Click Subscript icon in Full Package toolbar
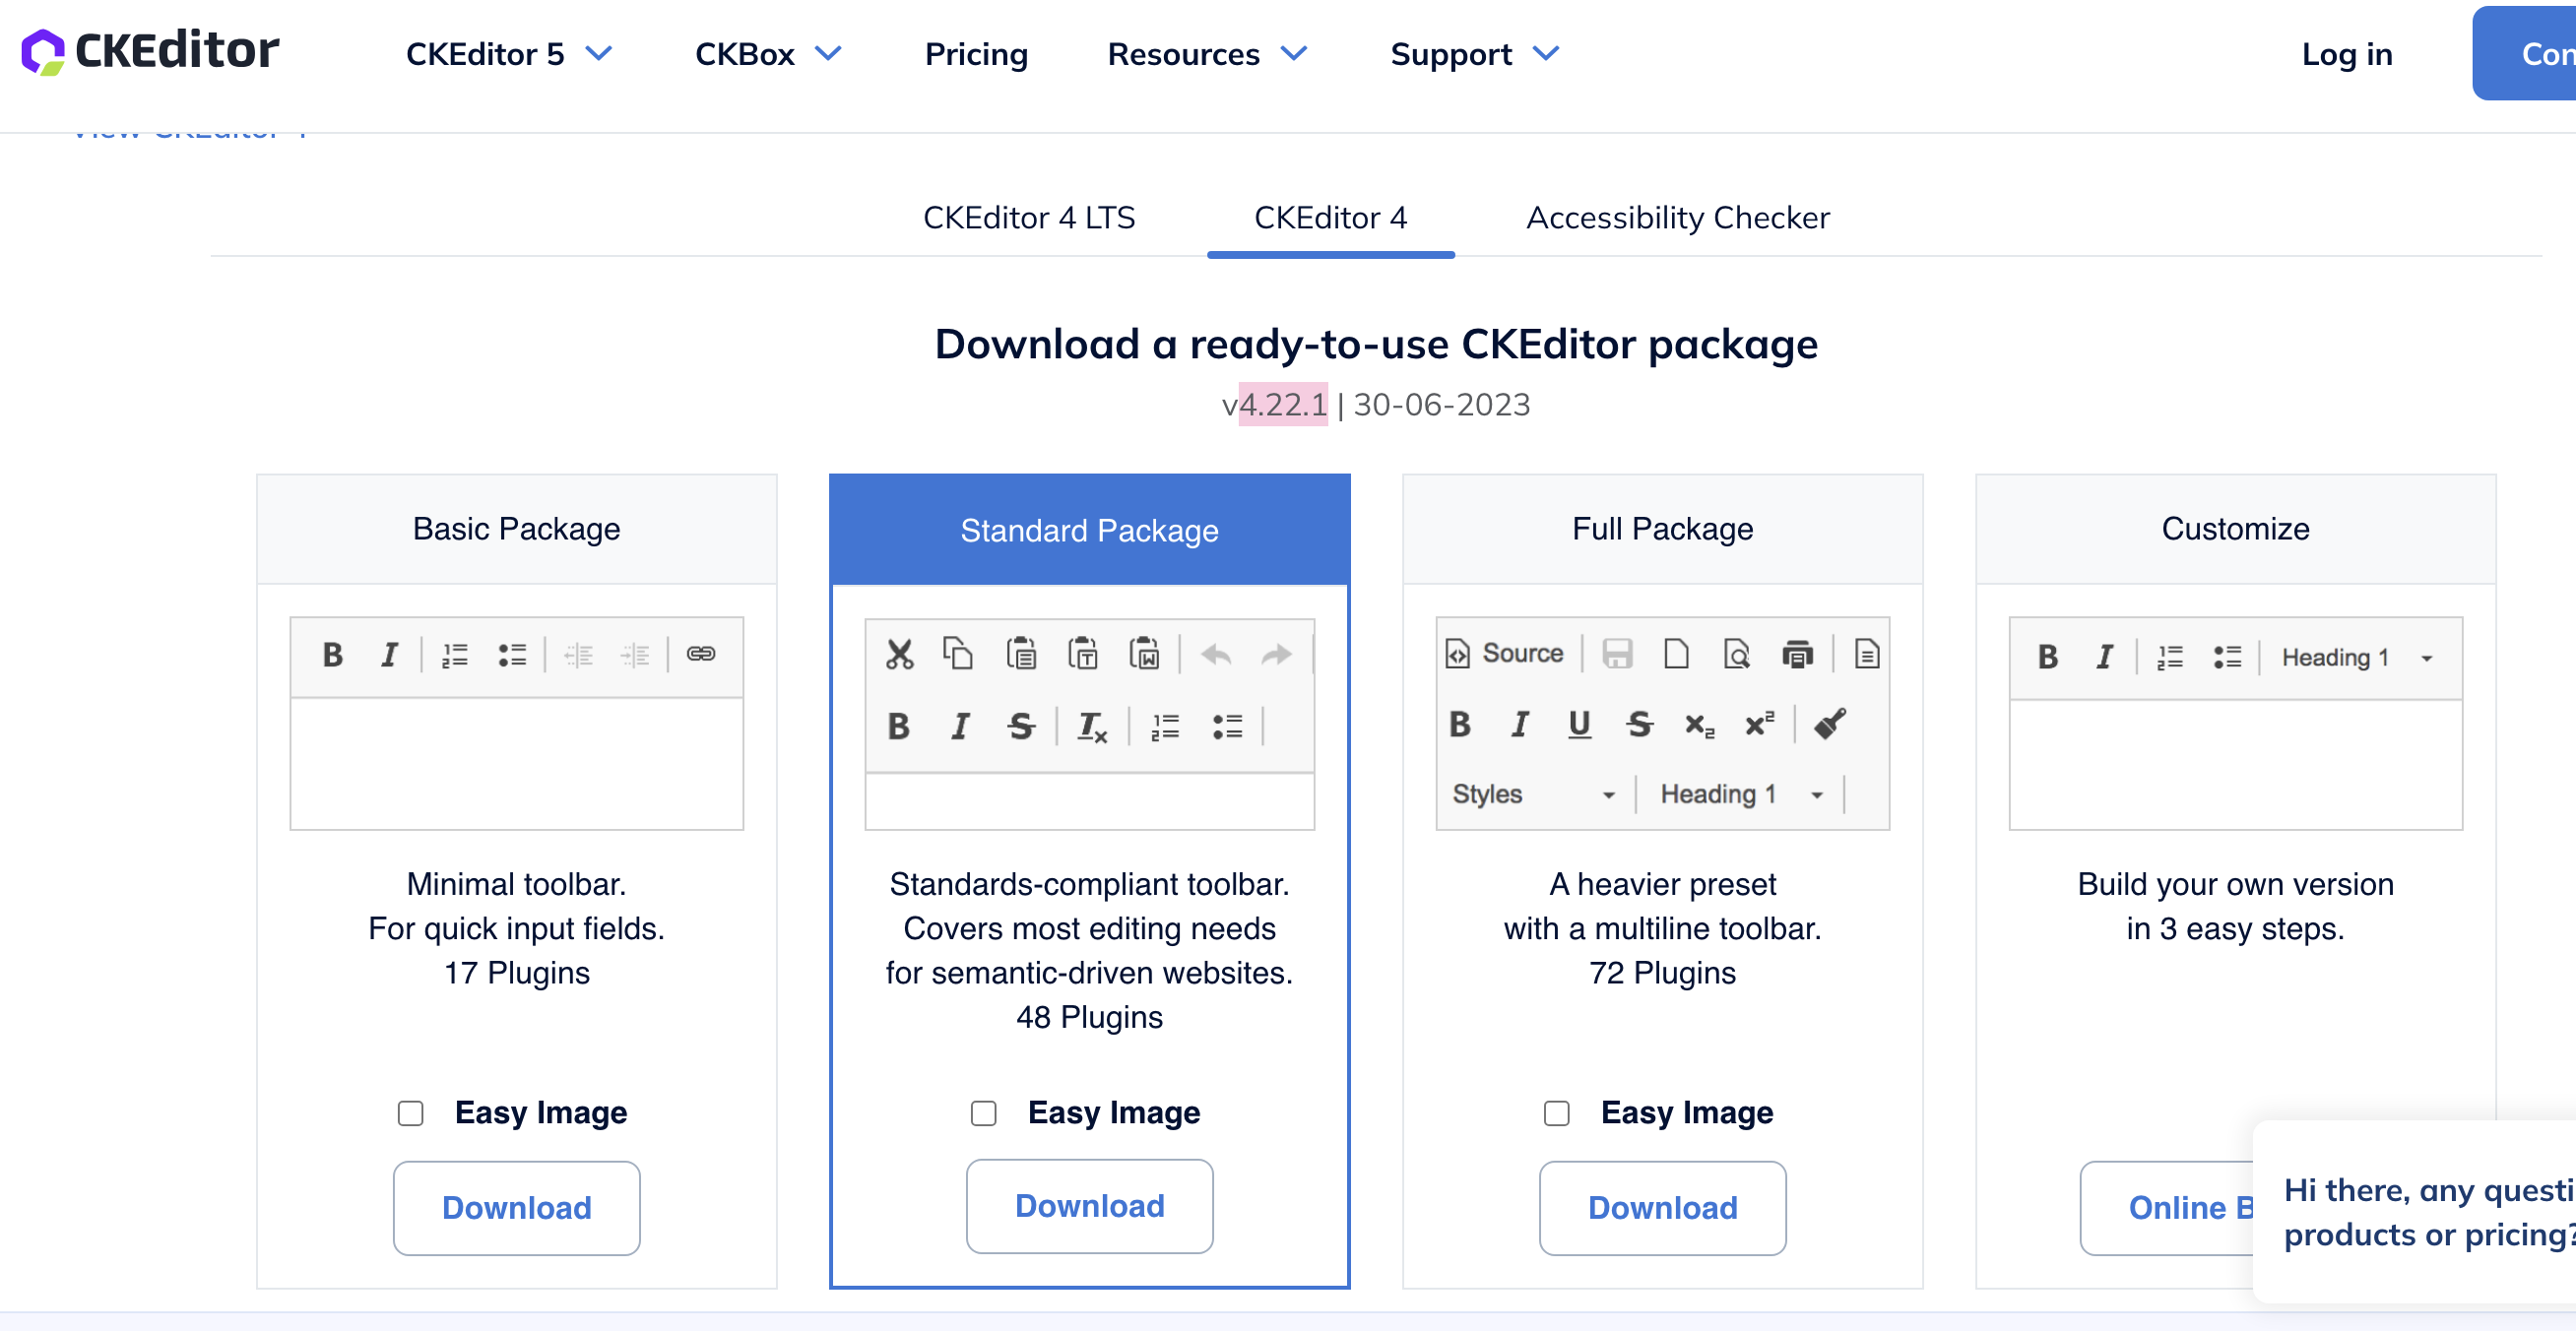This screenshot has width=2576, height=1331. point(1699,725)
